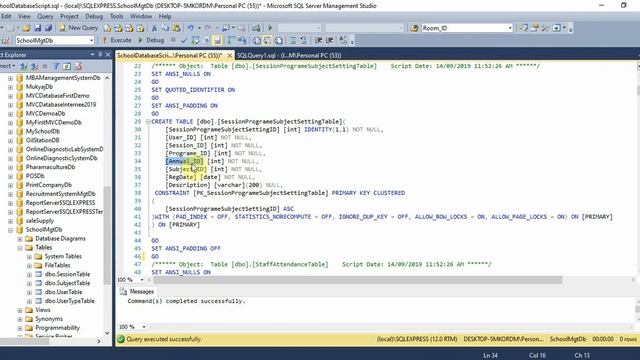Click the Copy icon in toolbar
Viewport: 640px width, 360px height.
(165, 28)
